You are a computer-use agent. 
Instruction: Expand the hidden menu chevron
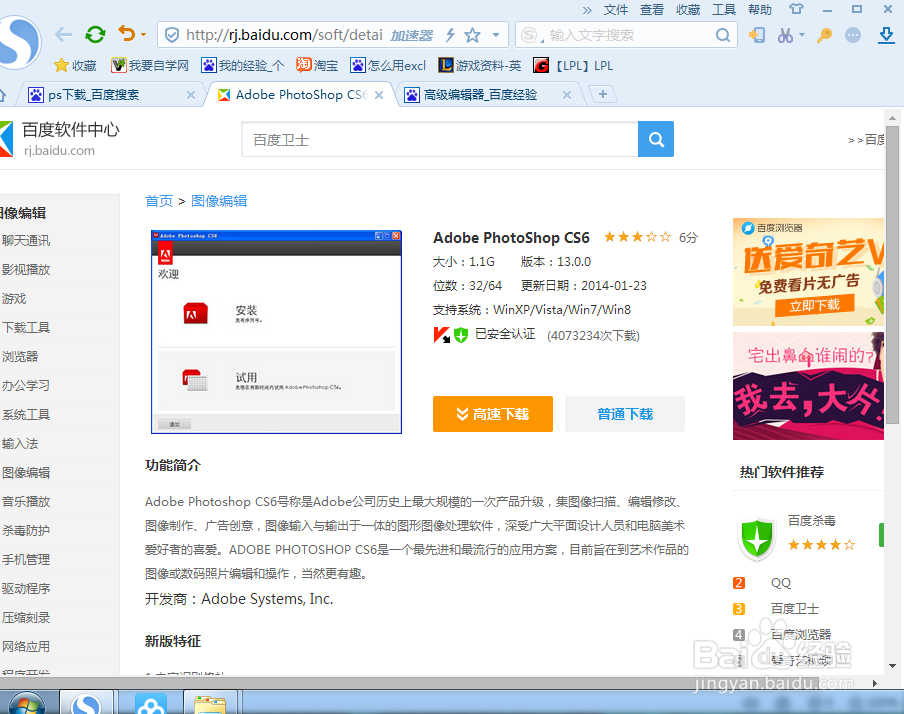coord(587,10)
